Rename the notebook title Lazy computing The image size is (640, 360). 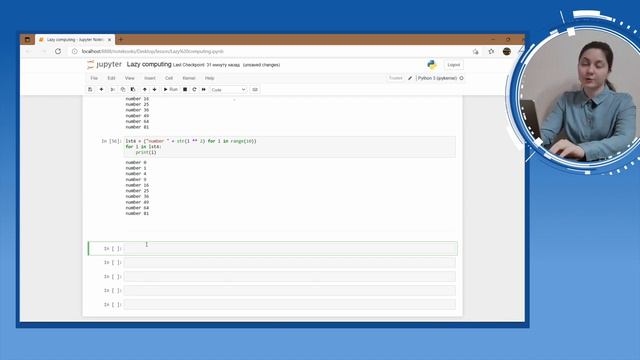(x=149, y=64)
